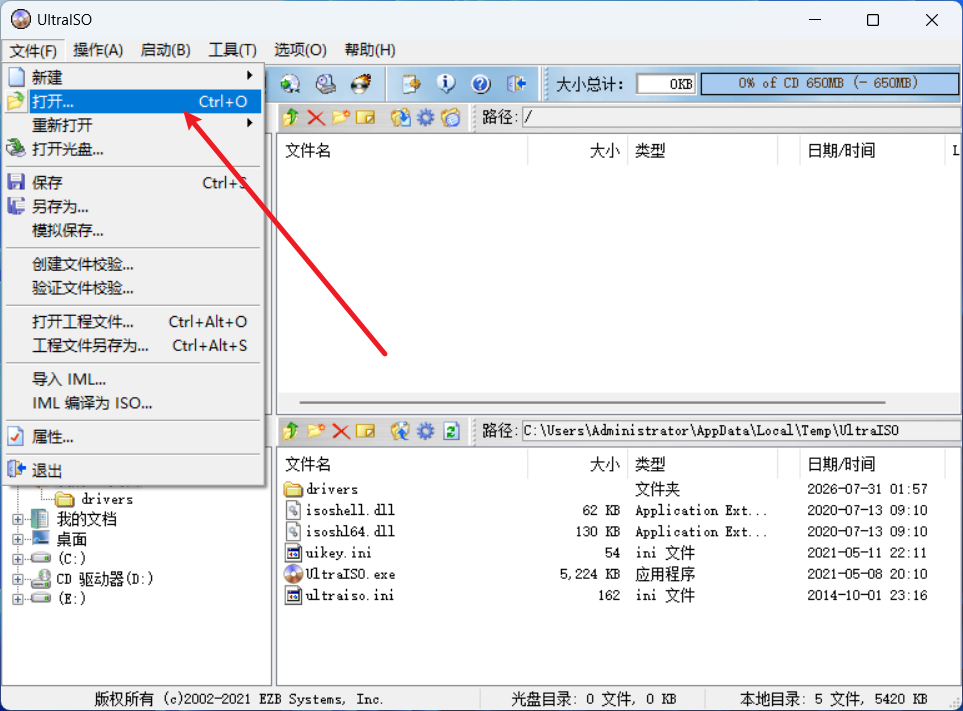Choose 退出 in the File menu
The height and width of the screenshot is (711, 963).
134,471
